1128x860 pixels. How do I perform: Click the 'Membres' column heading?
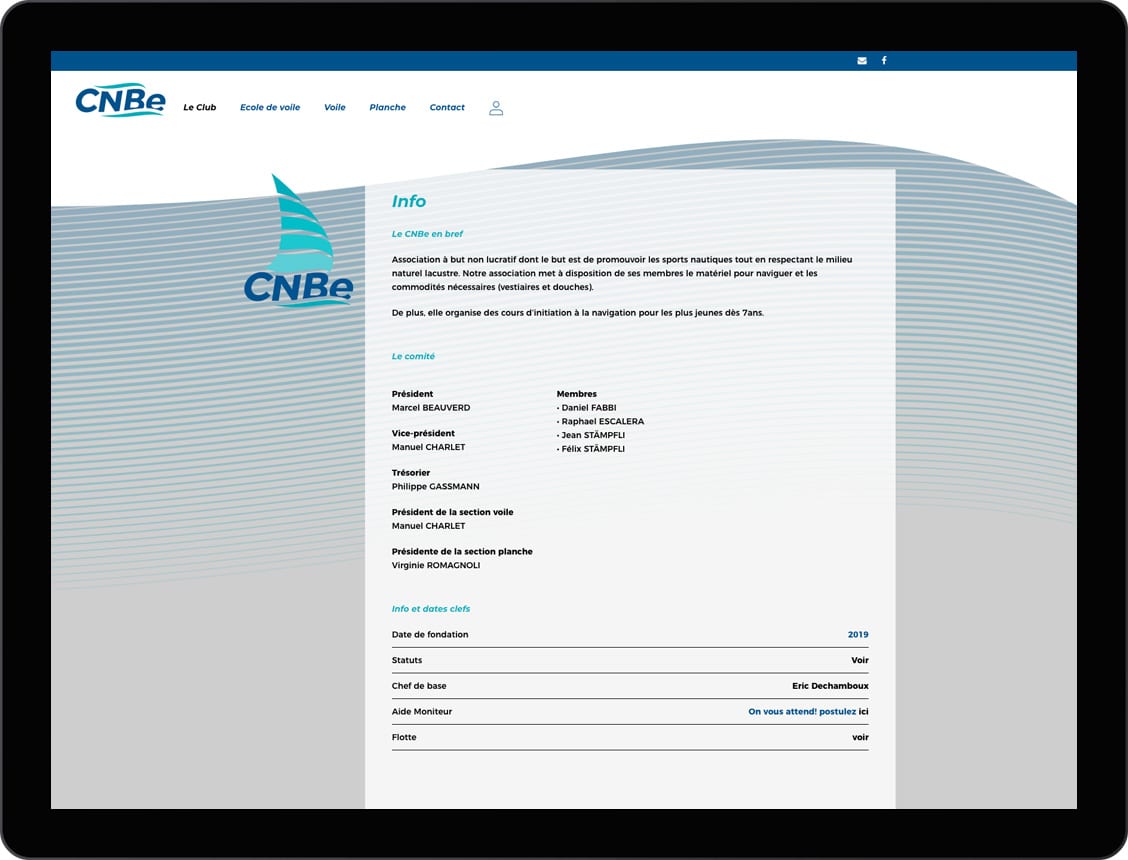pyautogui.click(x=576, y=394)
